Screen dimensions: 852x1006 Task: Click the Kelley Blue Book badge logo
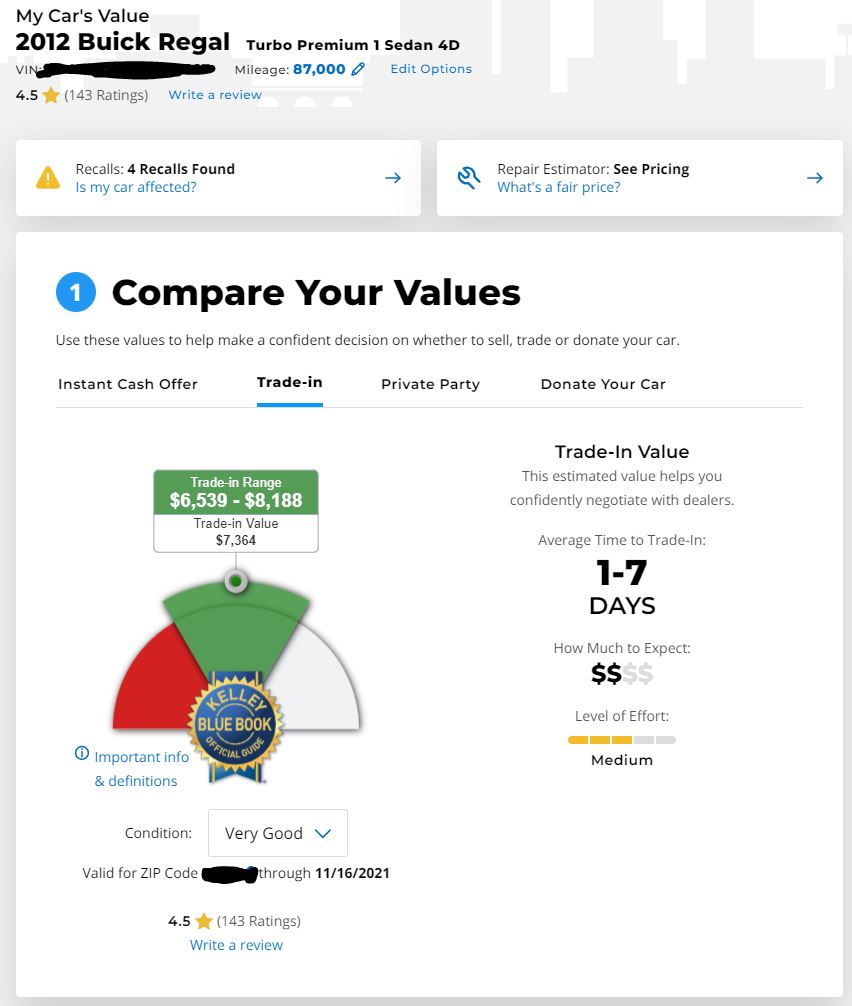236,722
